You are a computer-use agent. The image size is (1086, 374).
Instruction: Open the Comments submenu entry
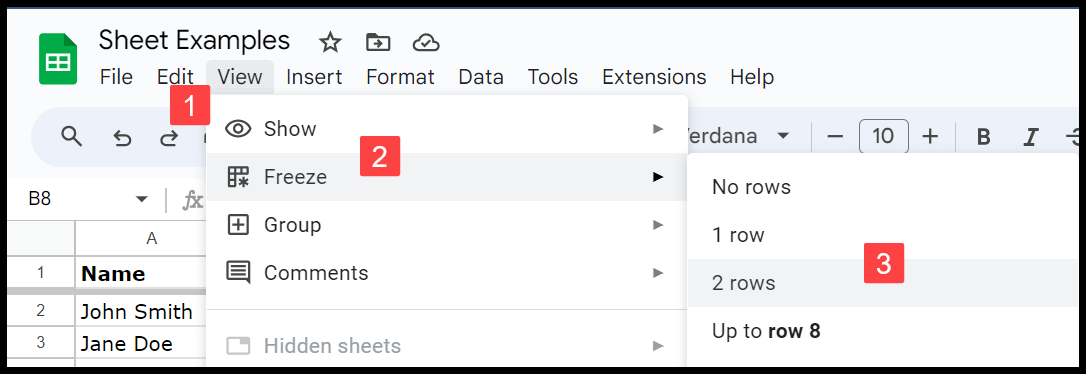pyautogui.click(x=447, y=273)
